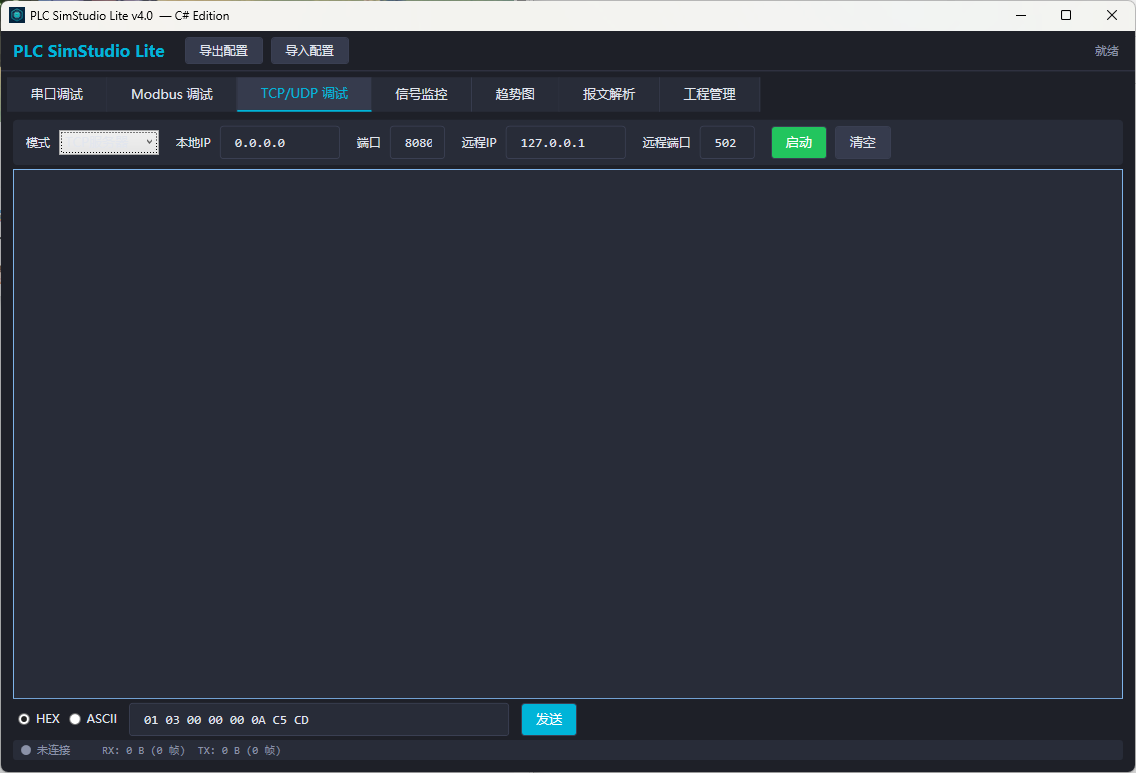Click the PLC SimStudio Lite heading
This screenshot has width=1136, height=773.
(89, 51)
